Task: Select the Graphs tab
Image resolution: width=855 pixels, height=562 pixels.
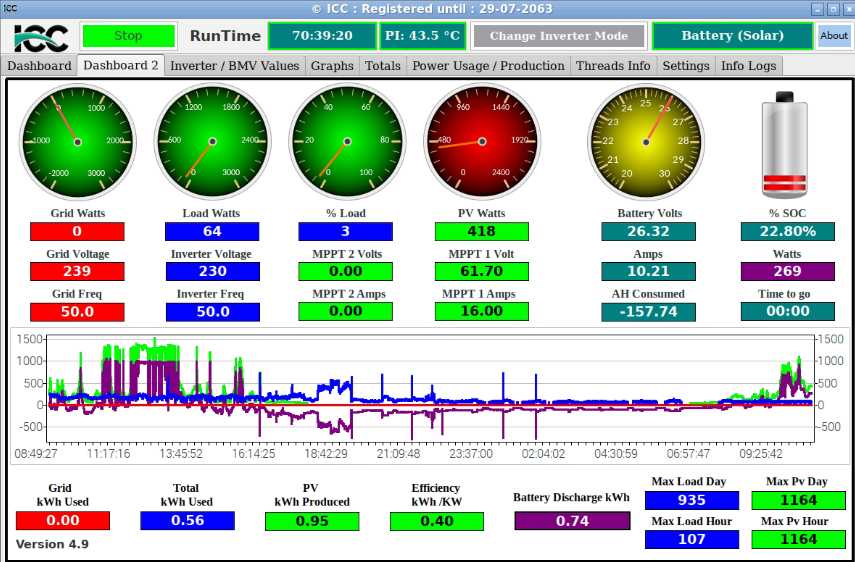Action: [x=332, y=66]
